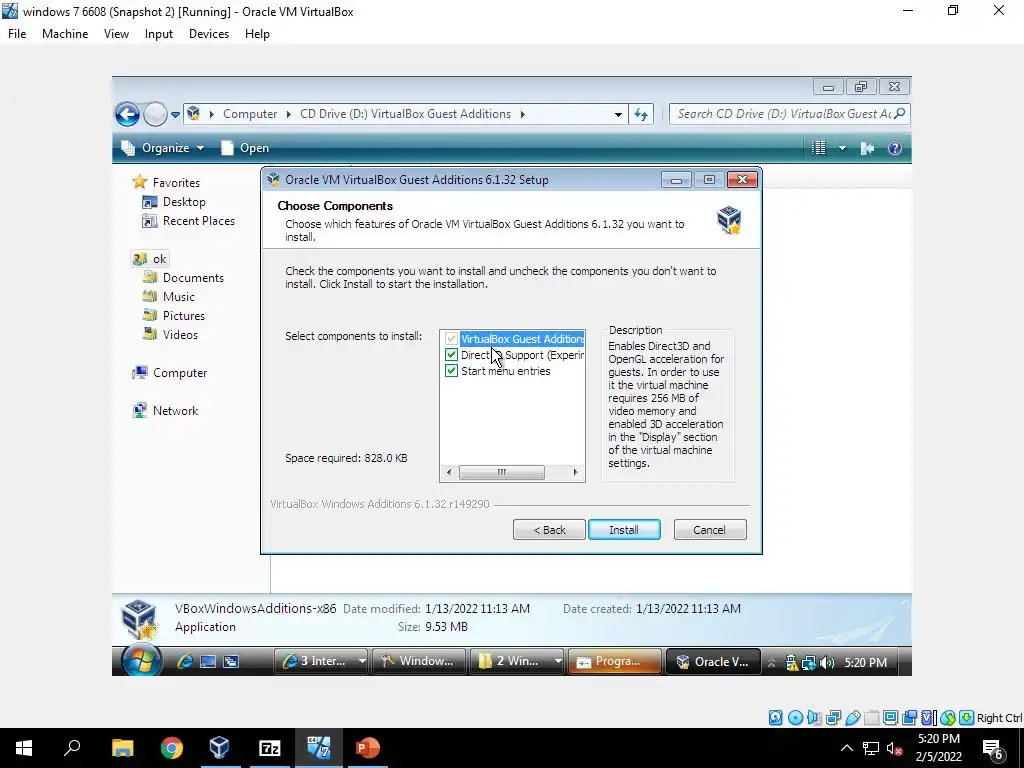Launch Internet Explorer from guest quick launch

(x=185, y=662)
